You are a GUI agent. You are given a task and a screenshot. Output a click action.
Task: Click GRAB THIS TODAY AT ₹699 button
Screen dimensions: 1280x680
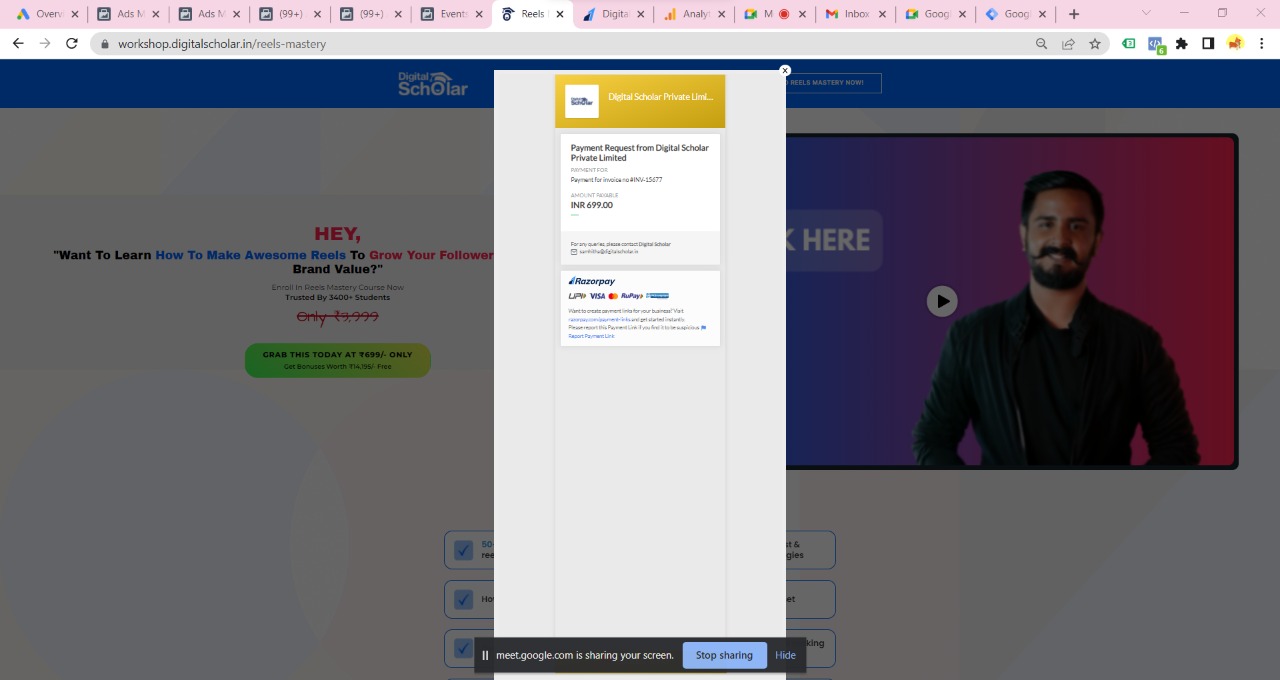[x=338, y=360]
